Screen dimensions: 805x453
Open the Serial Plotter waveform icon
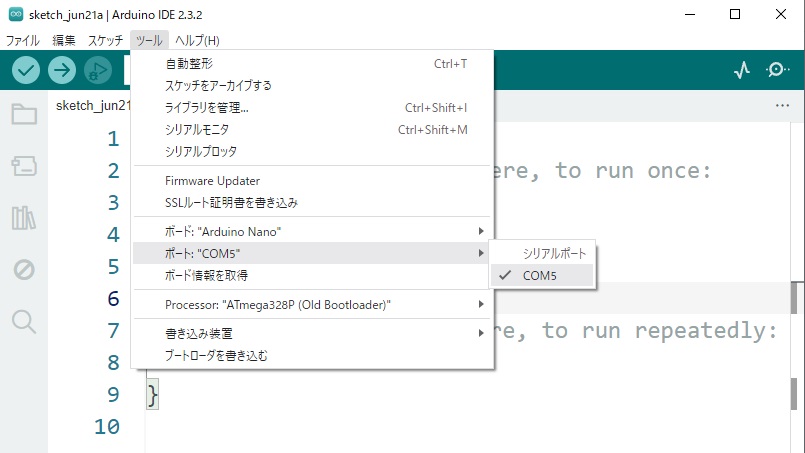(741, 70)
